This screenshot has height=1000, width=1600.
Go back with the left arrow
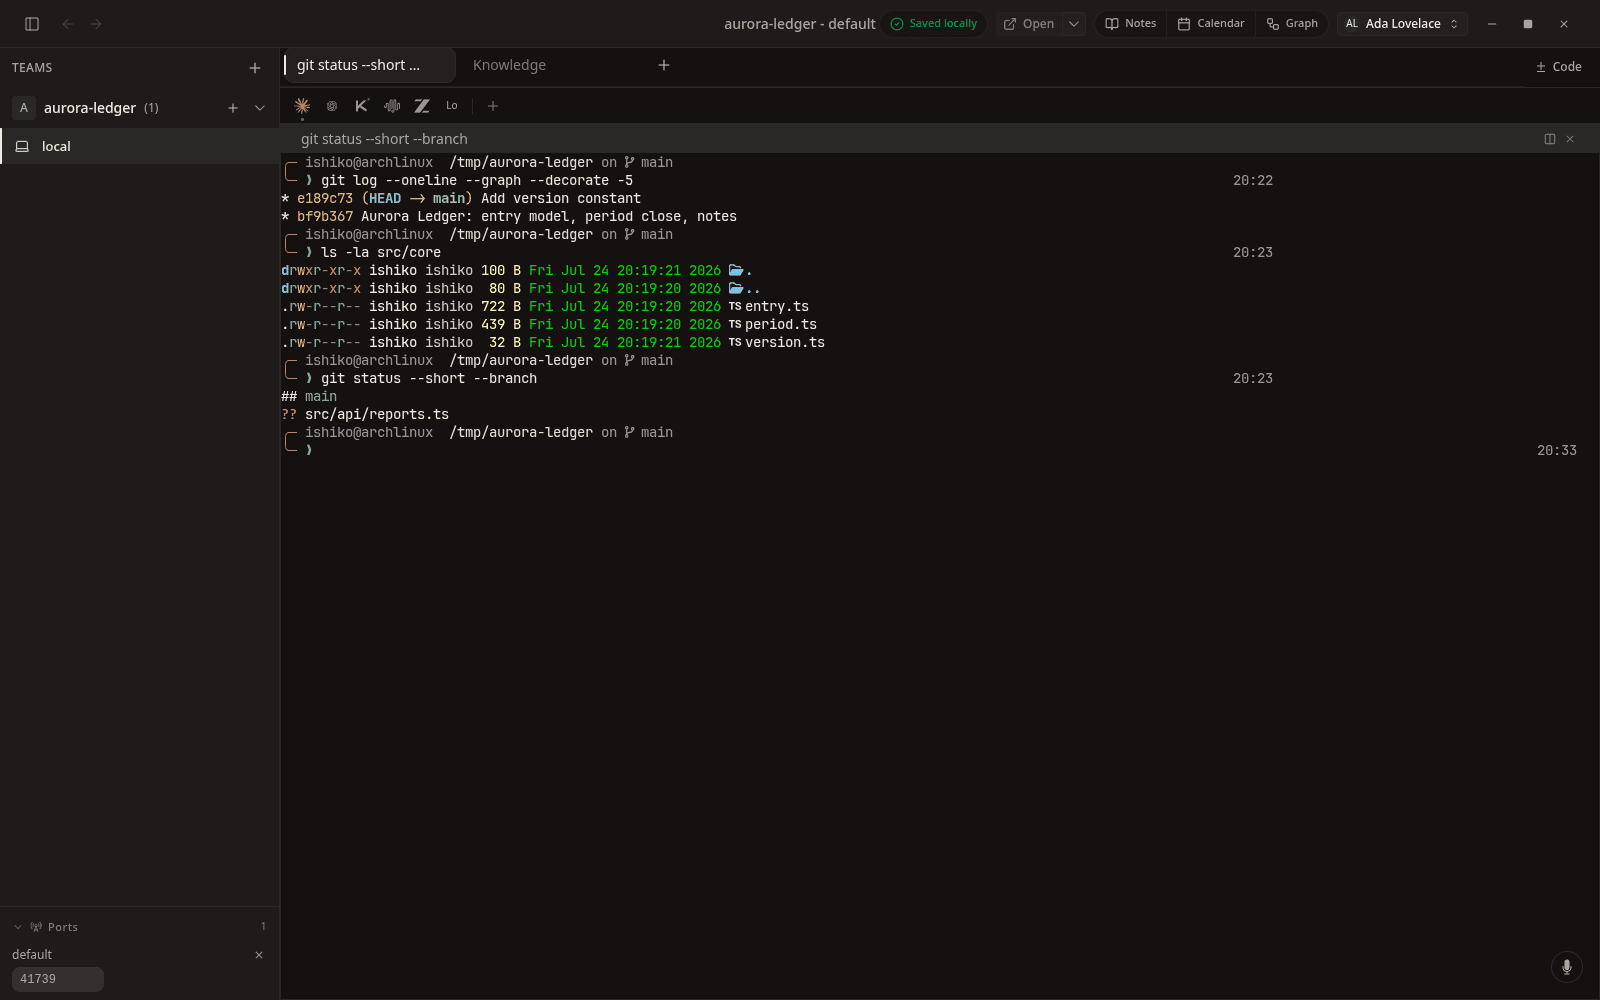(68, 24)
